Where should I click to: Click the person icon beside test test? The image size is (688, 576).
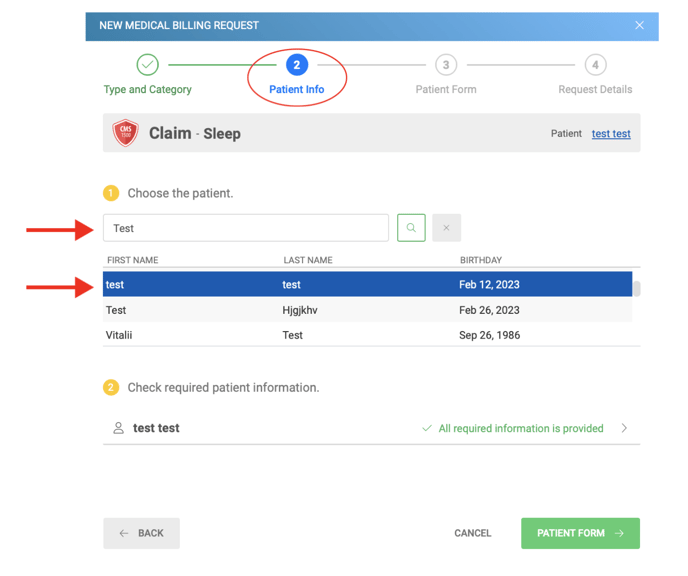[118, 428]
